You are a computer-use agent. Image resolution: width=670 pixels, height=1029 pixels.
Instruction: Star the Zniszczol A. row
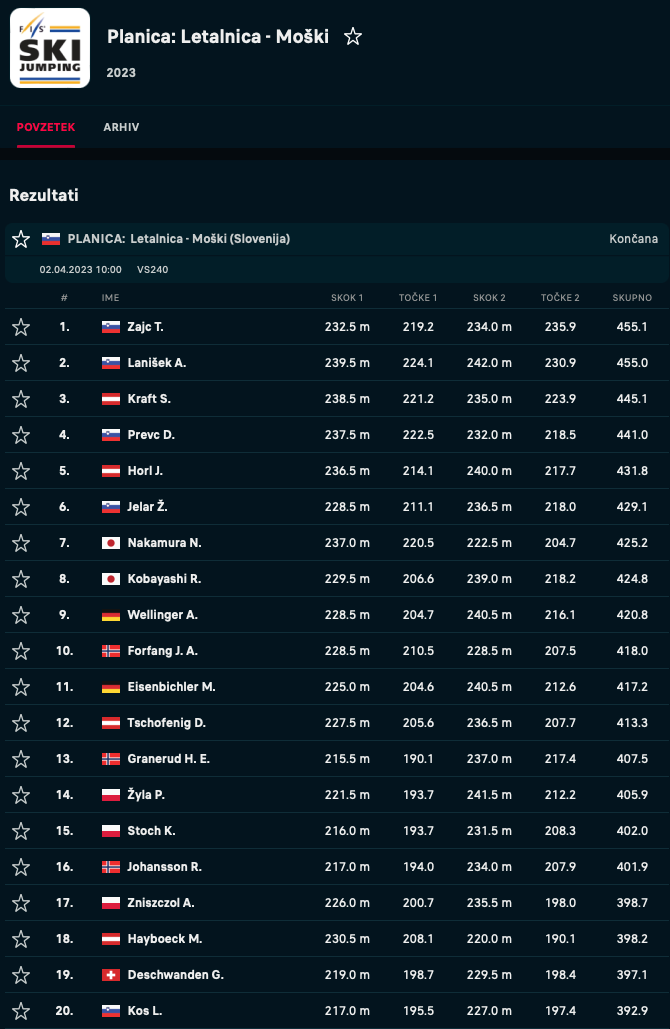[x=21, y=904]
